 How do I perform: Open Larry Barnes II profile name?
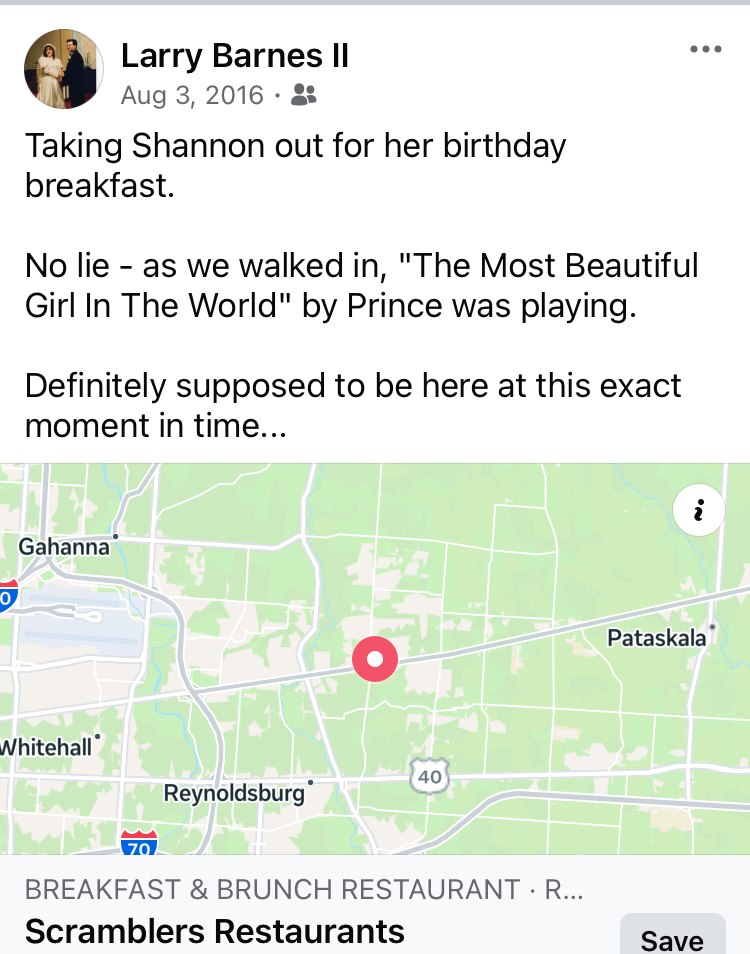(235, 56)
